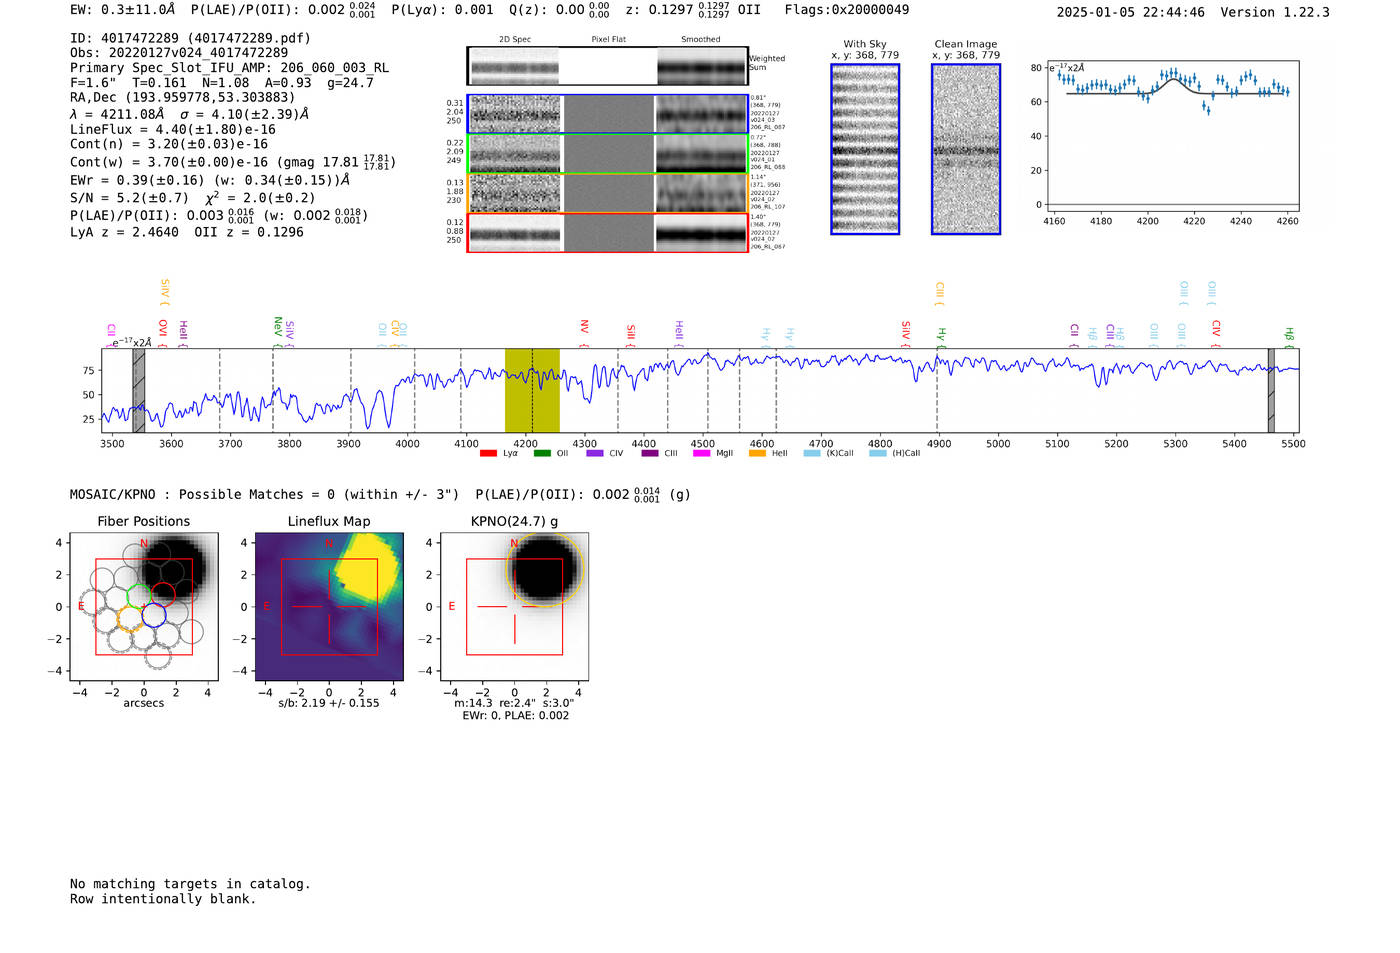Click 'Row intentionally blank.' text
This screenshot has width=1400, height=953.
pyautogui.click(x=163, y=899)
